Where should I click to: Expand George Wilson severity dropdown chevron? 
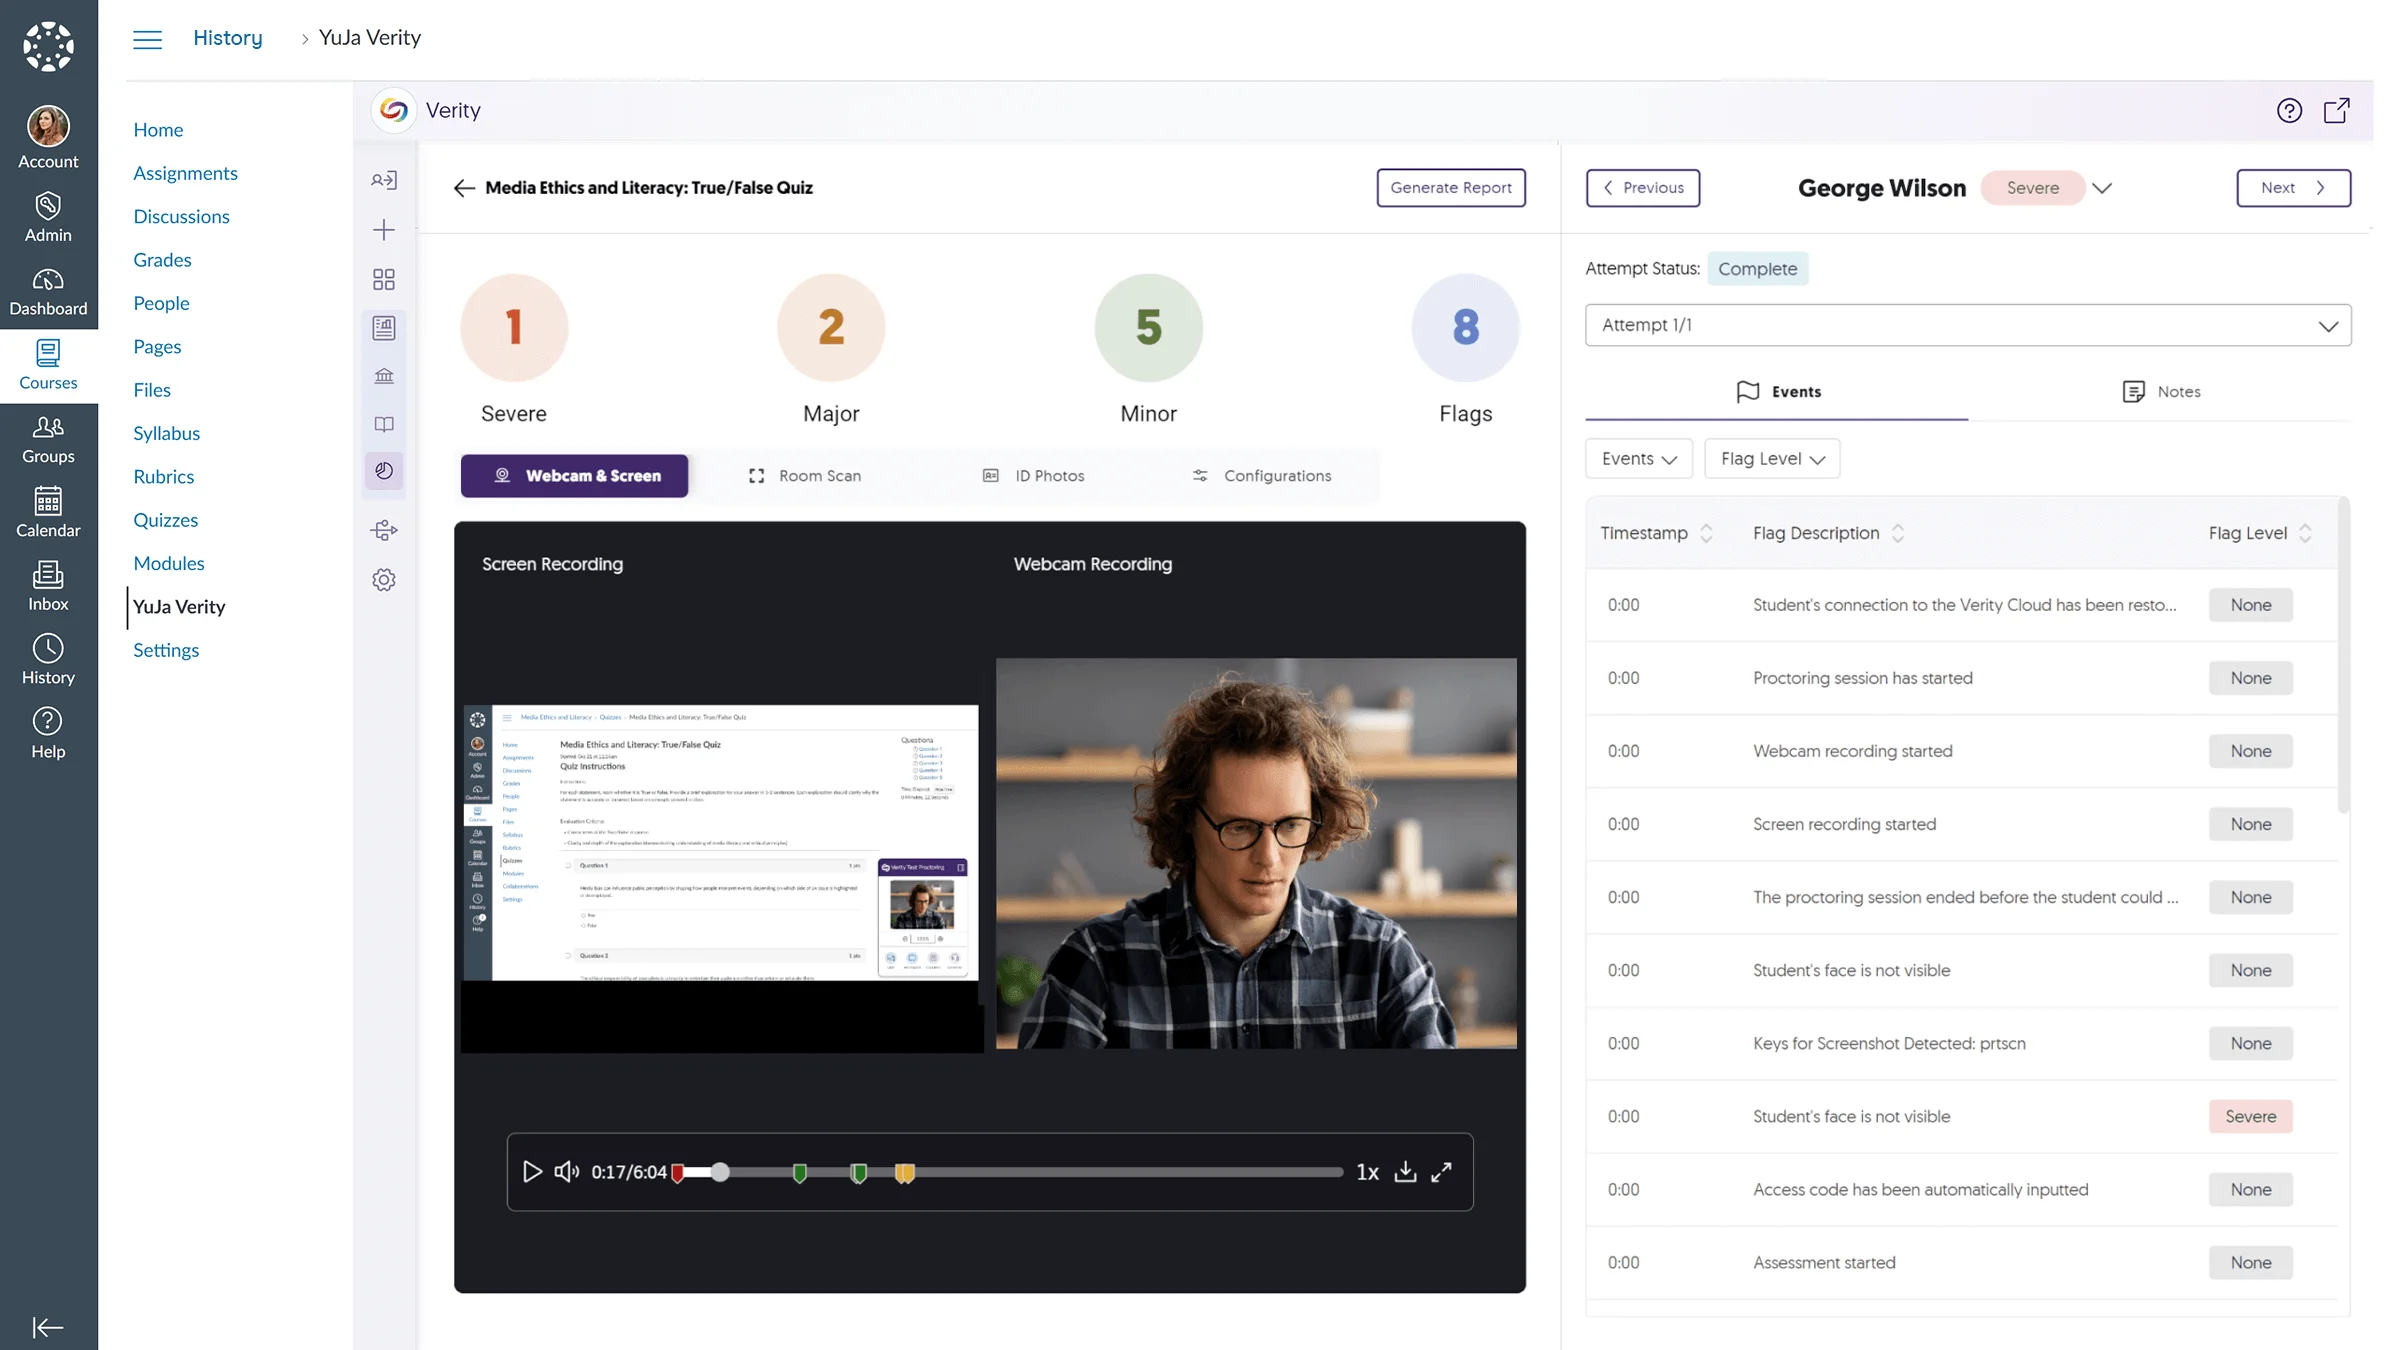tap(2102, 188)
